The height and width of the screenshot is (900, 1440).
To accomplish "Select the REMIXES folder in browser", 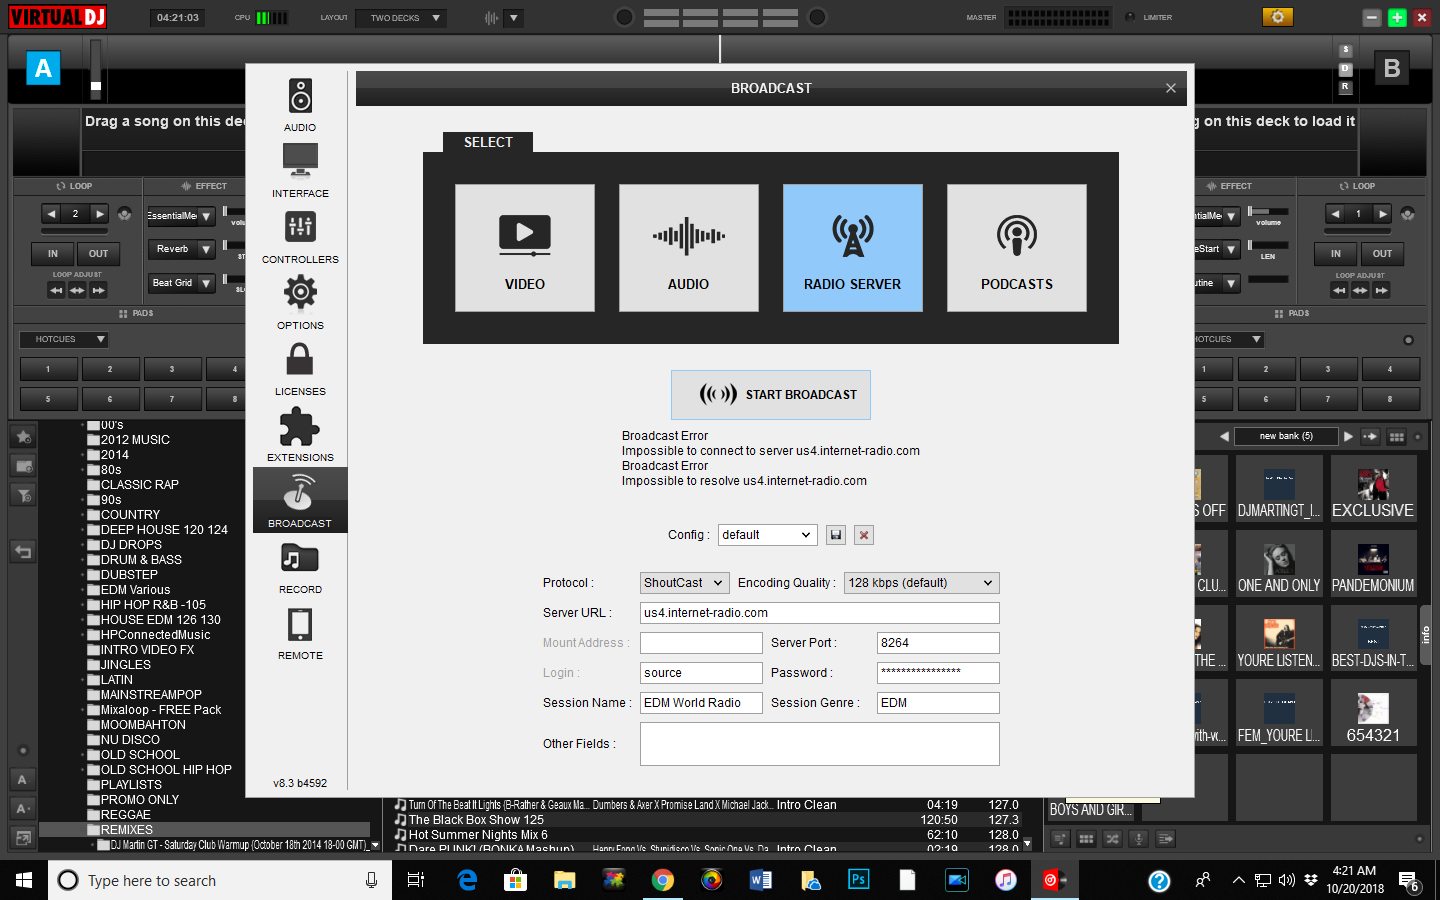I will pos(127,830).
